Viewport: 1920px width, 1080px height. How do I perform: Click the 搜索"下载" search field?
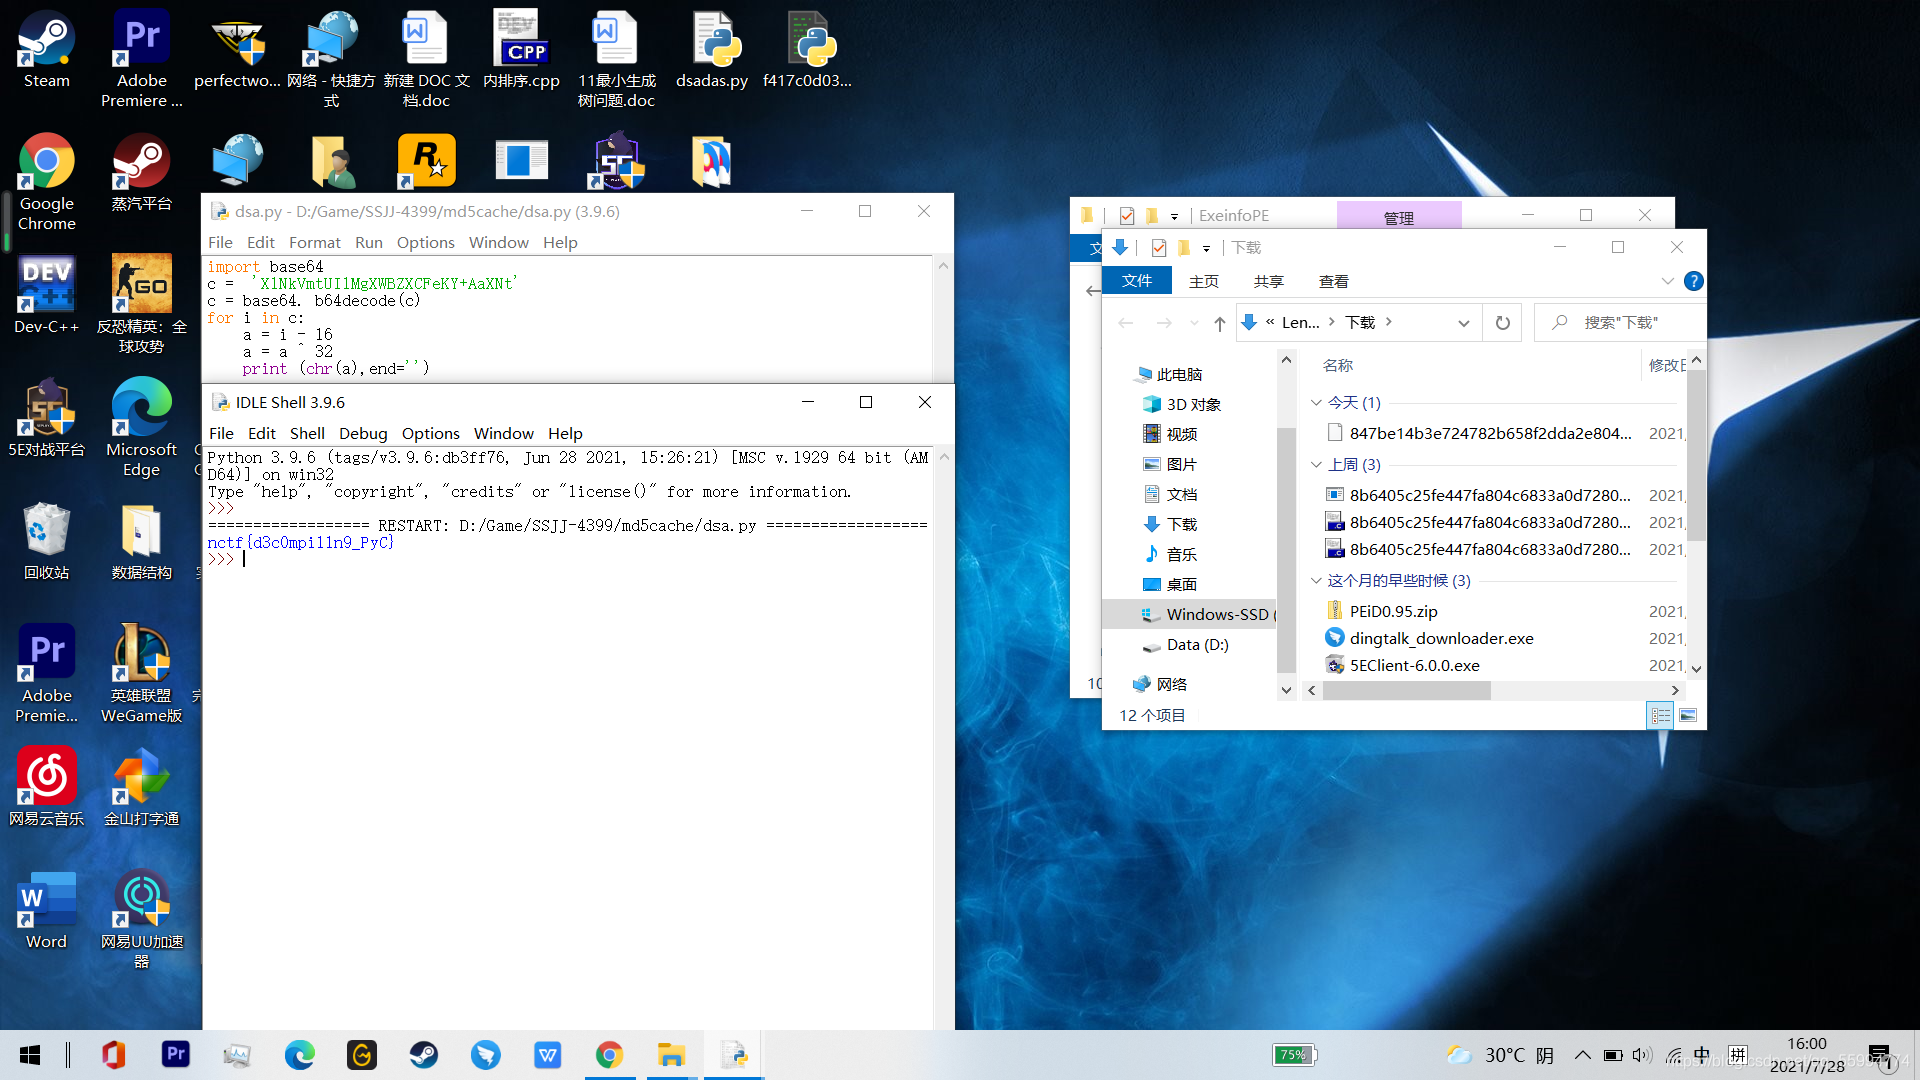coord(1619,323)
